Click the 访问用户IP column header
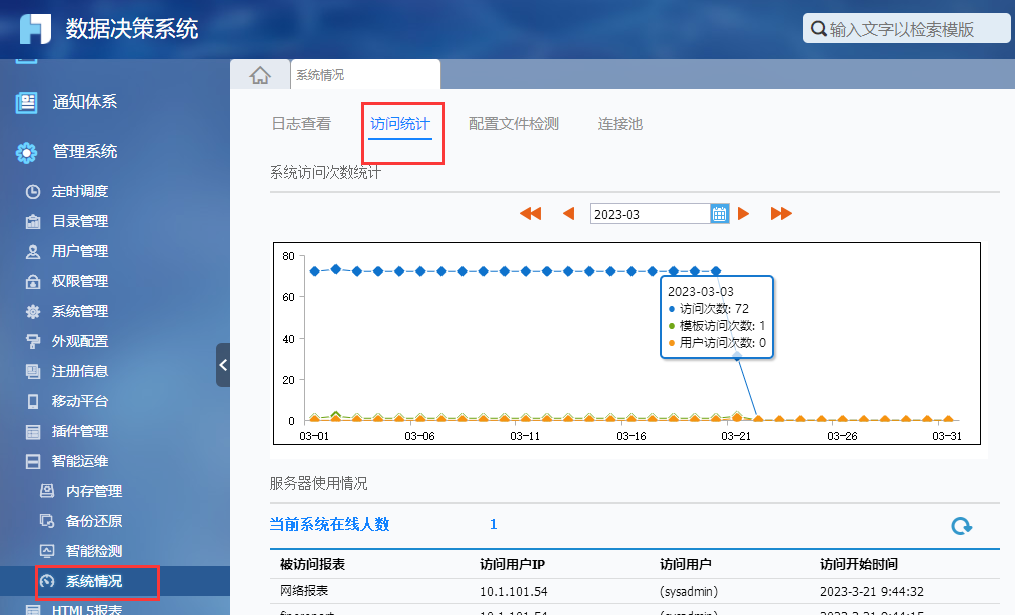1015x615 pixels. click(513, 565)
